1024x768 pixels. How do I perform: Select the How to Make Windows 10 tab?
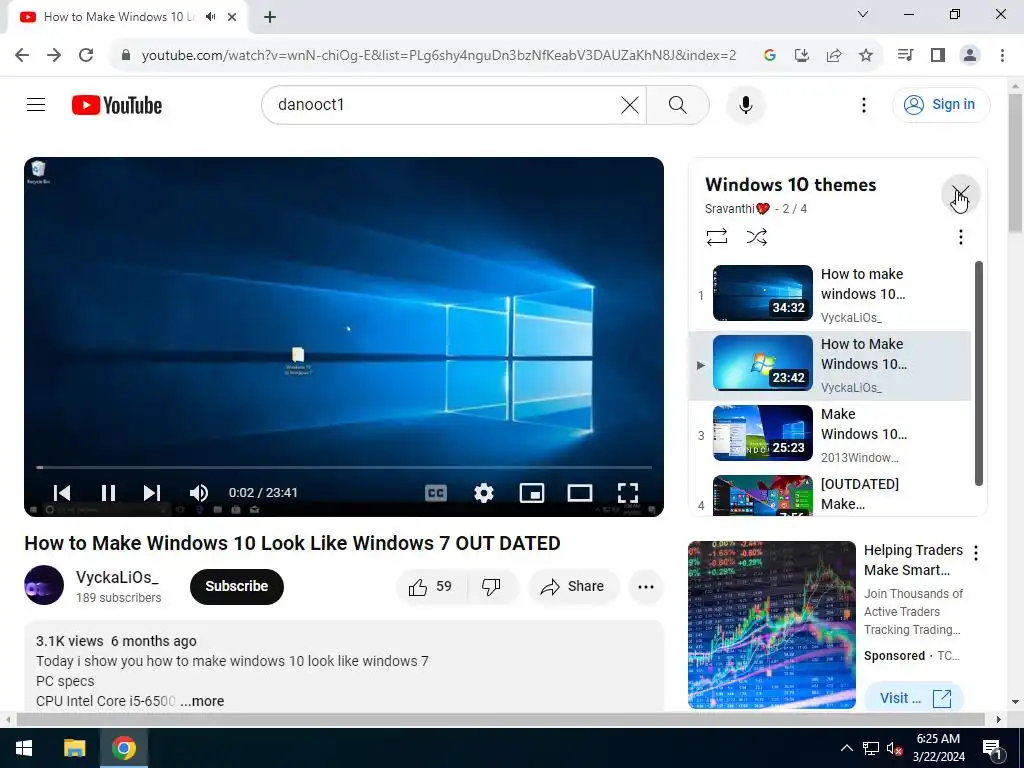tap(118, 17)
